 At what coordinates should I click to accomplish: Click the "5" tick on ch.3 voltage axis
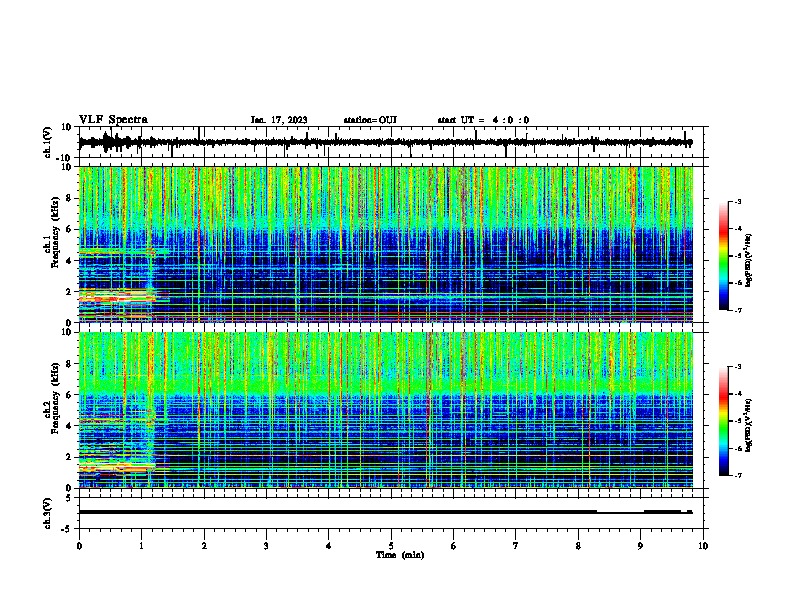click(69, 498)
